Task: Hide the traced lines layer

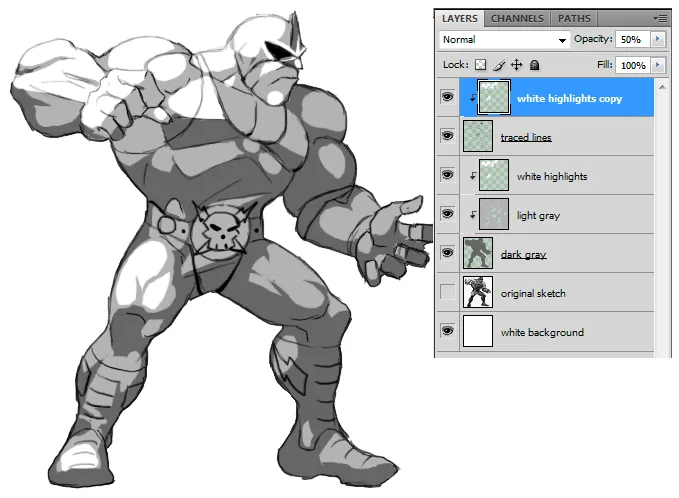Action: tap(447, 136)
